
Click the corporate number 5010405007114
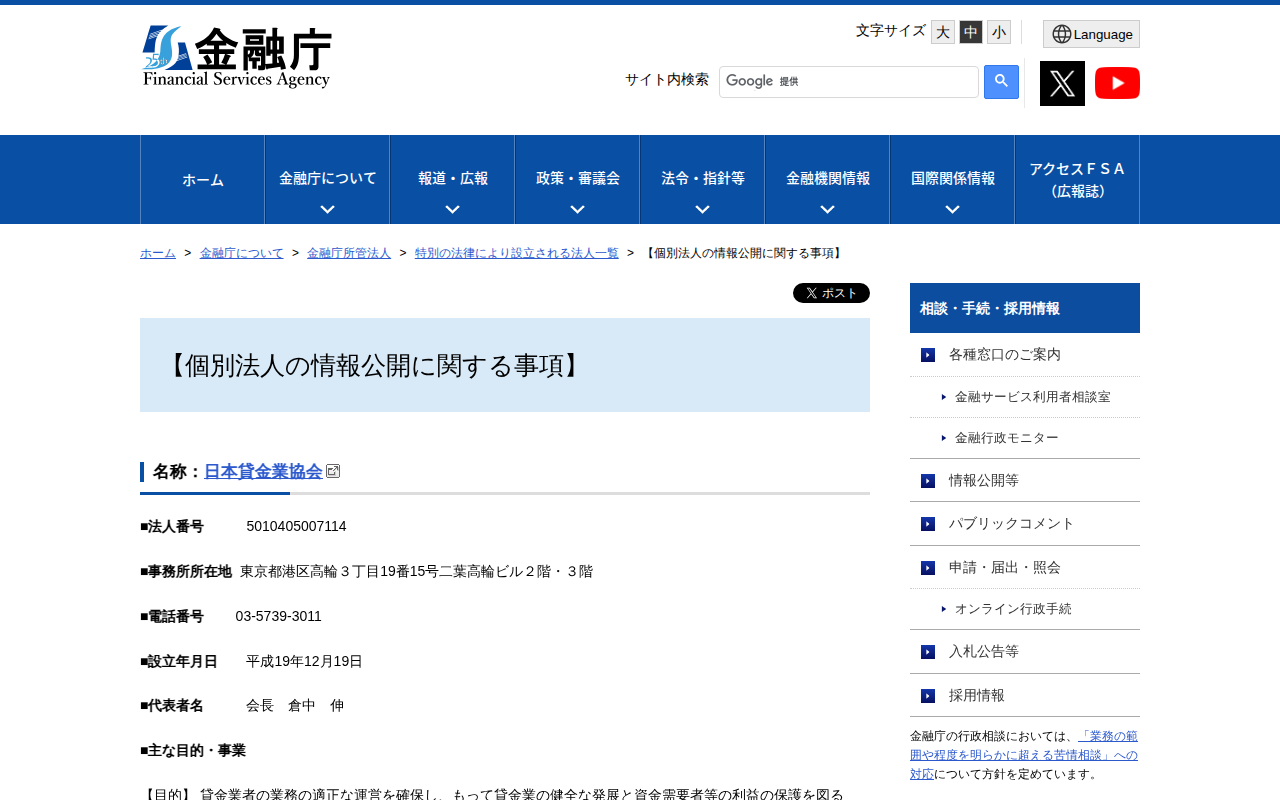pyautogui.click(x=297, y=526)
